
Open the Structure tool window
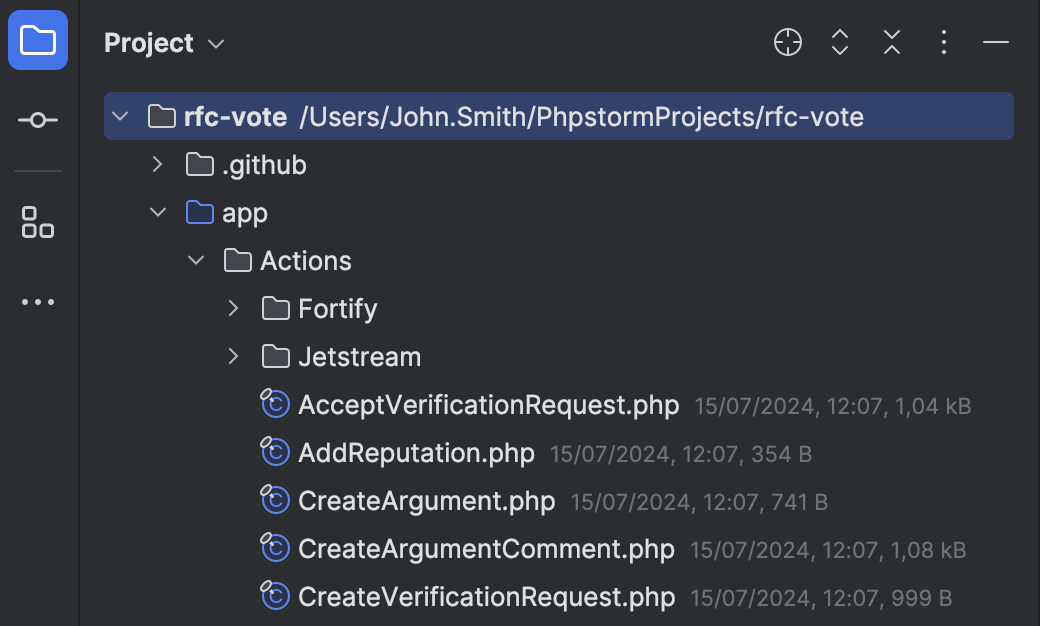38,222
